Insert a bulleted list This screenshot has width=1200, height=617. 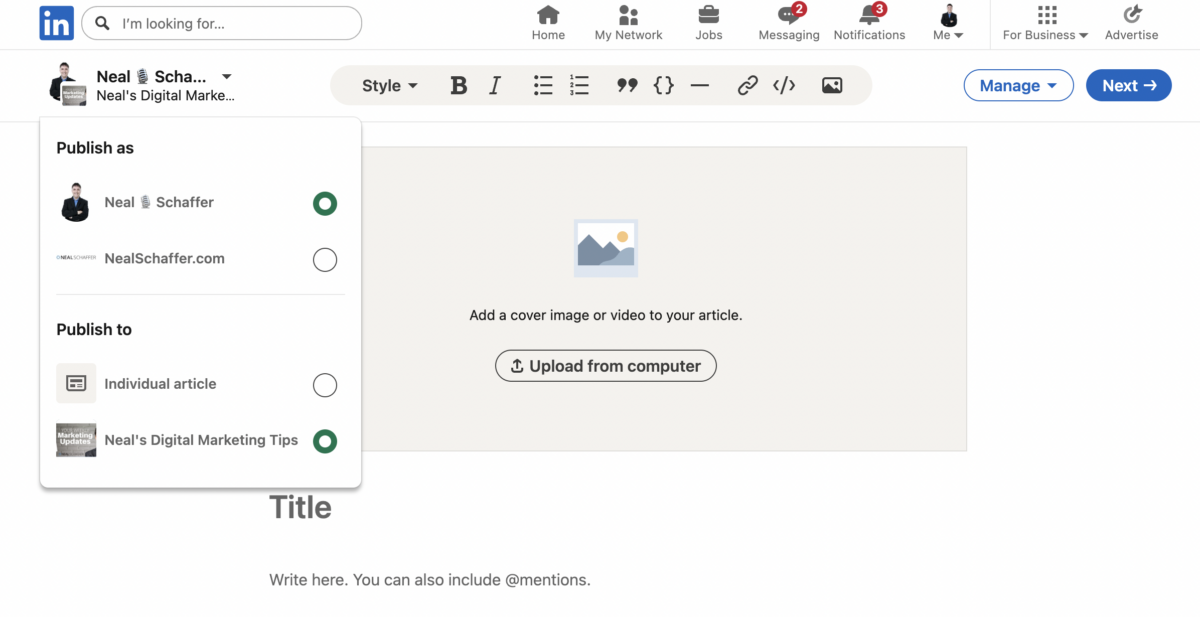(x=543, y=85)
